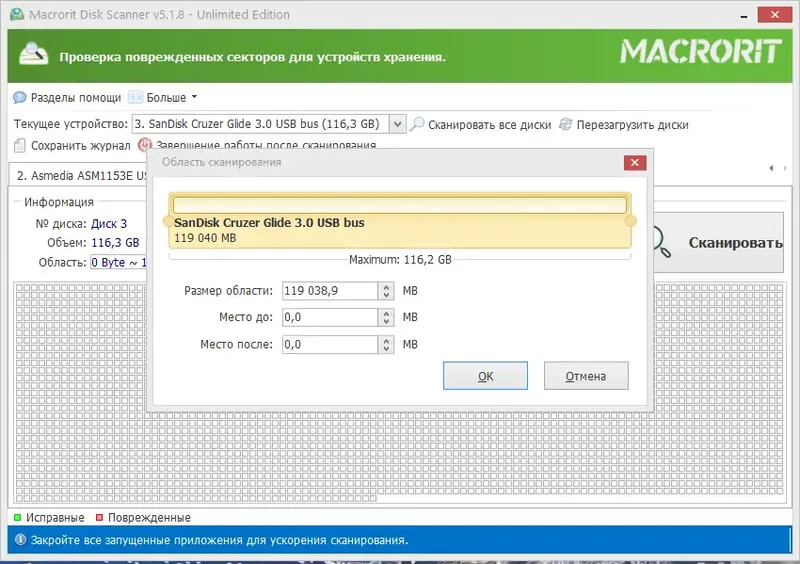Screen dimensions: 800x564
Task: Click the Место до input field
Action: 330,317
